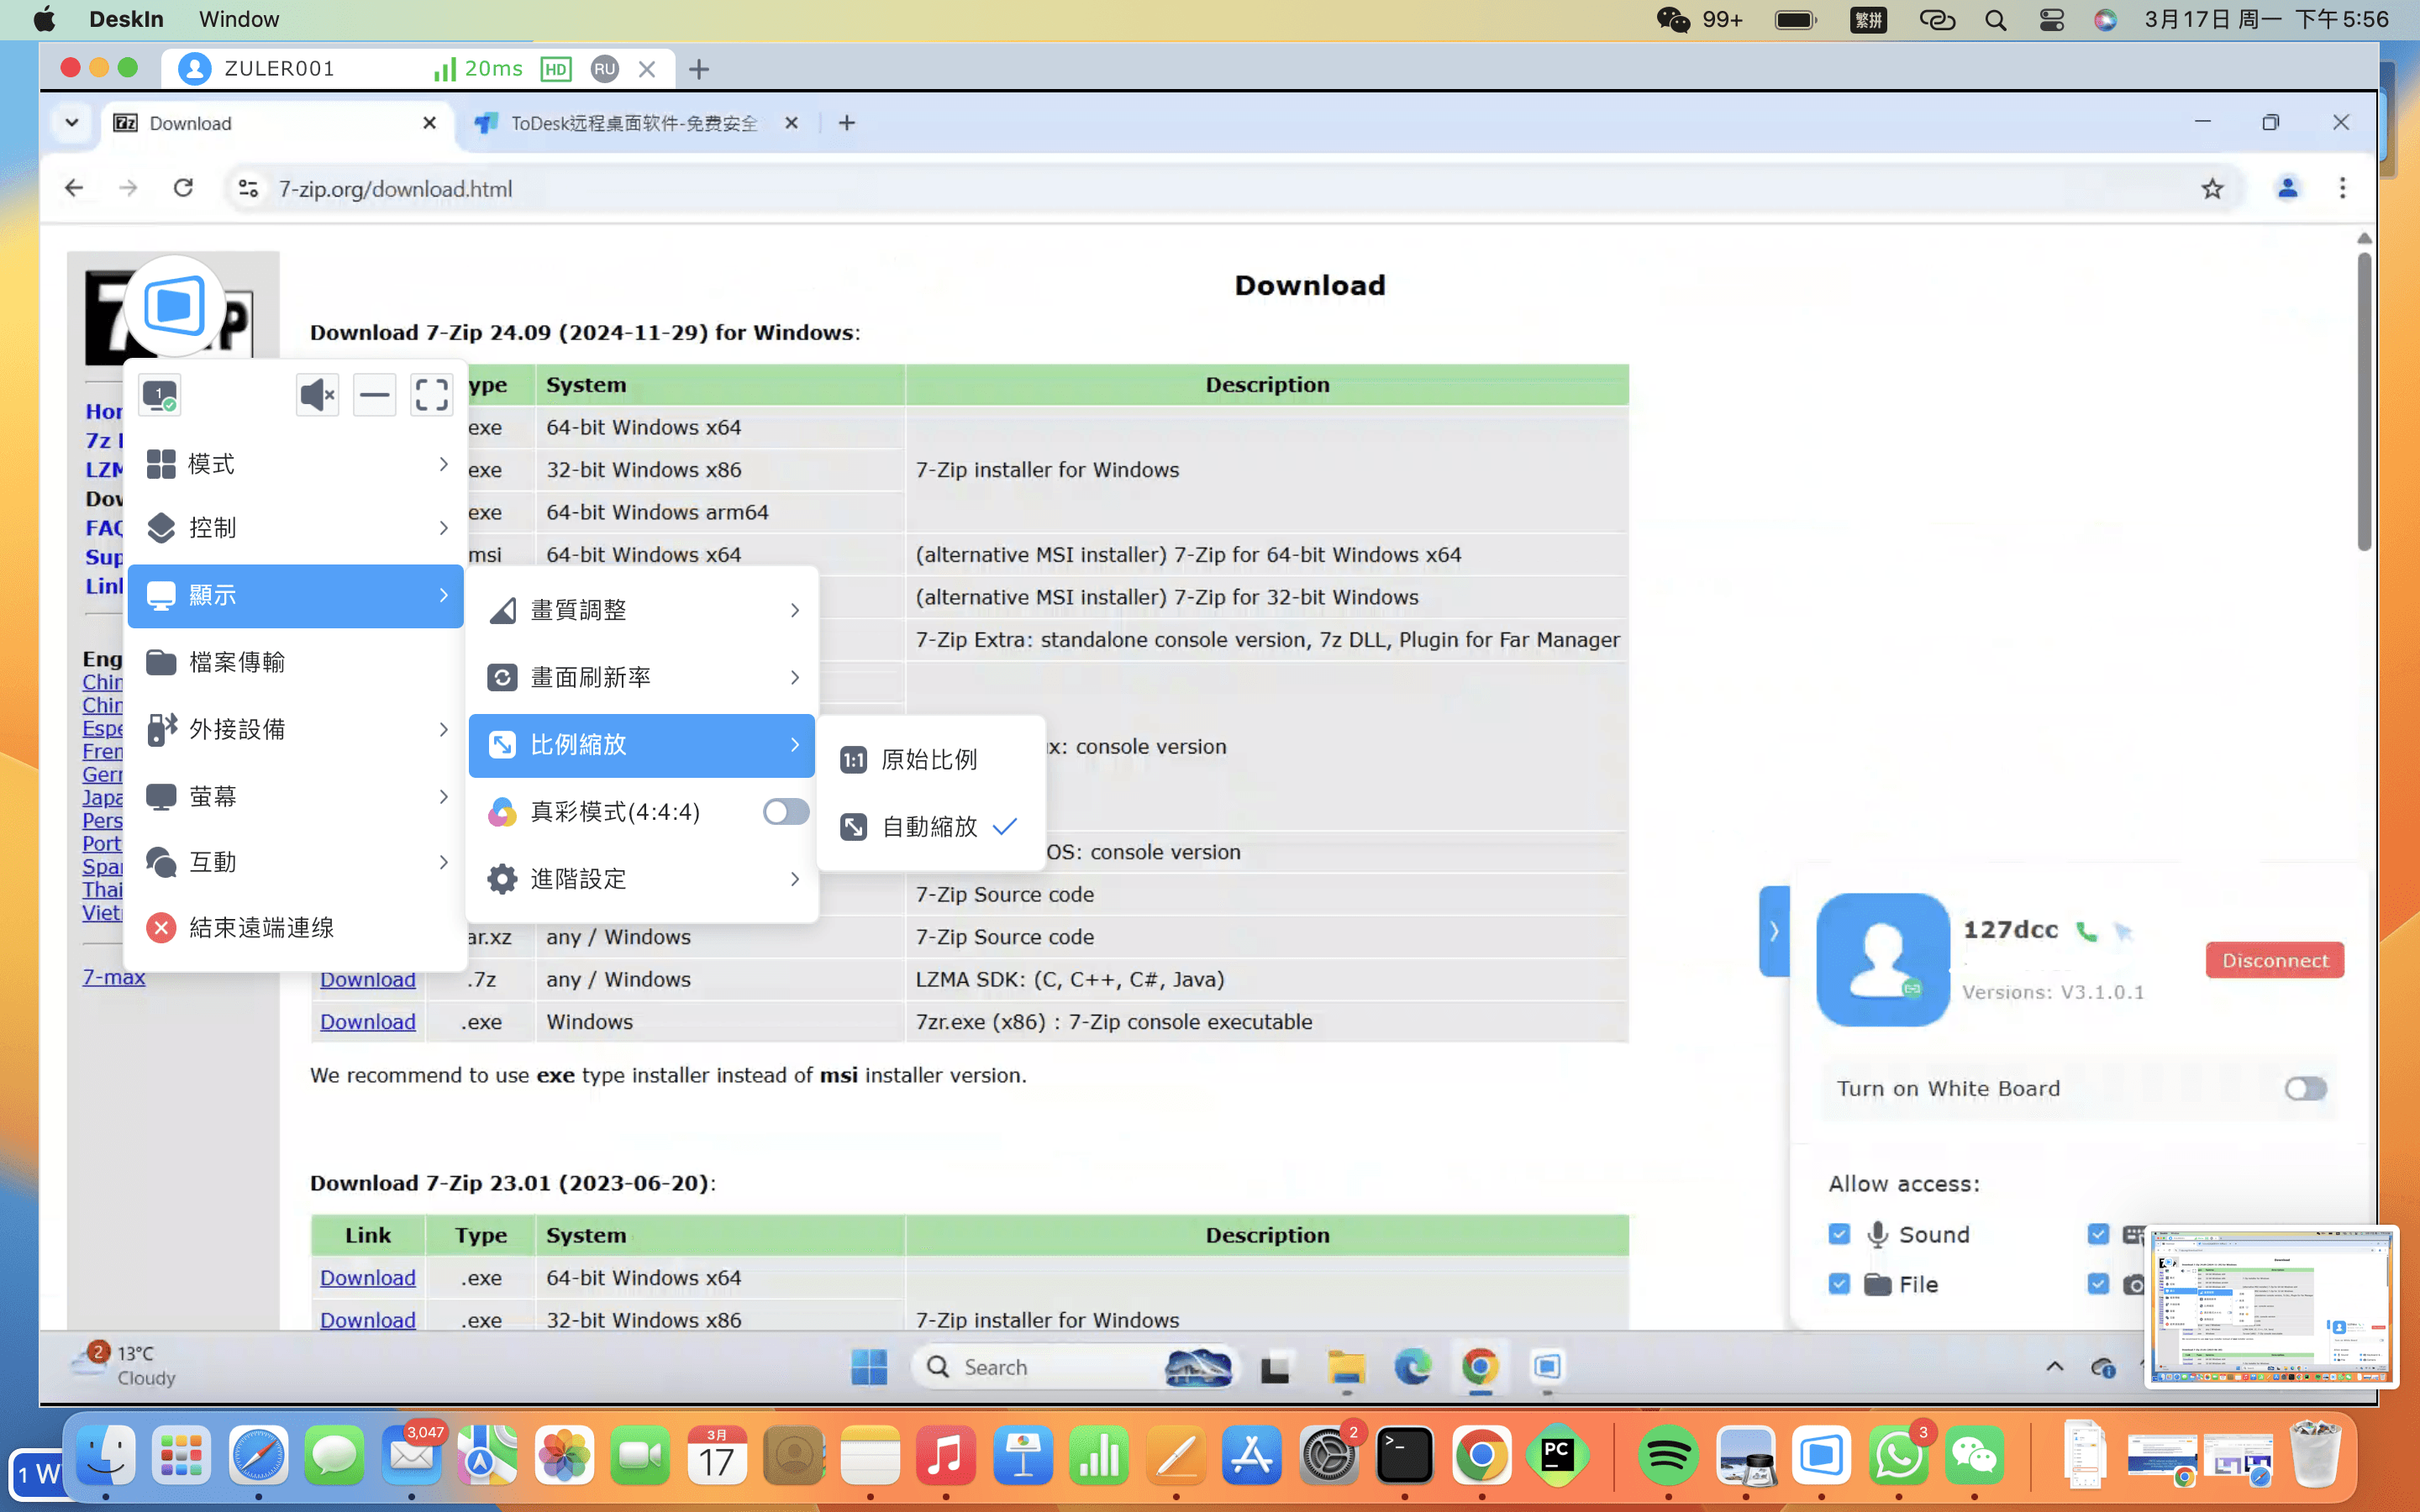This screenshot has width=2420, height=1512.
Task: Click the DeskIn floating toolbar logo button
Action: (175, 306)
